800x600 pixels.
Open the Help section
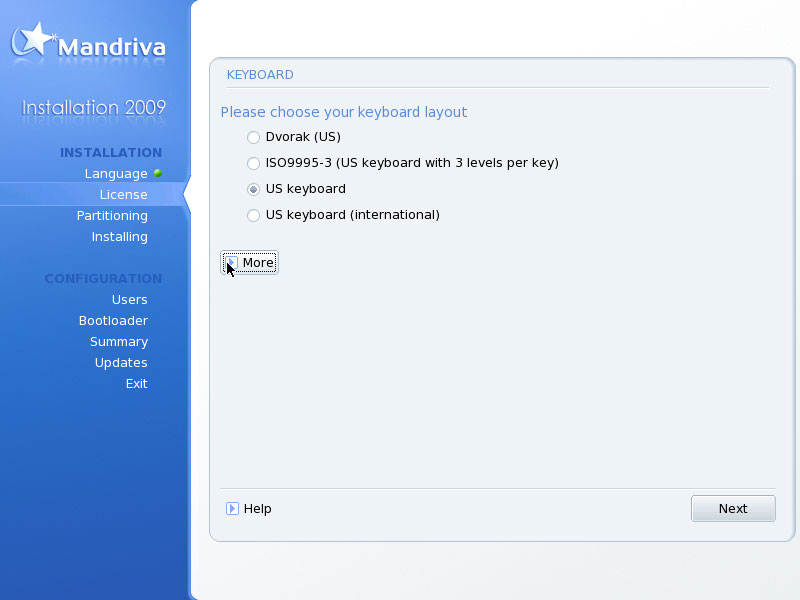point(248,509)
